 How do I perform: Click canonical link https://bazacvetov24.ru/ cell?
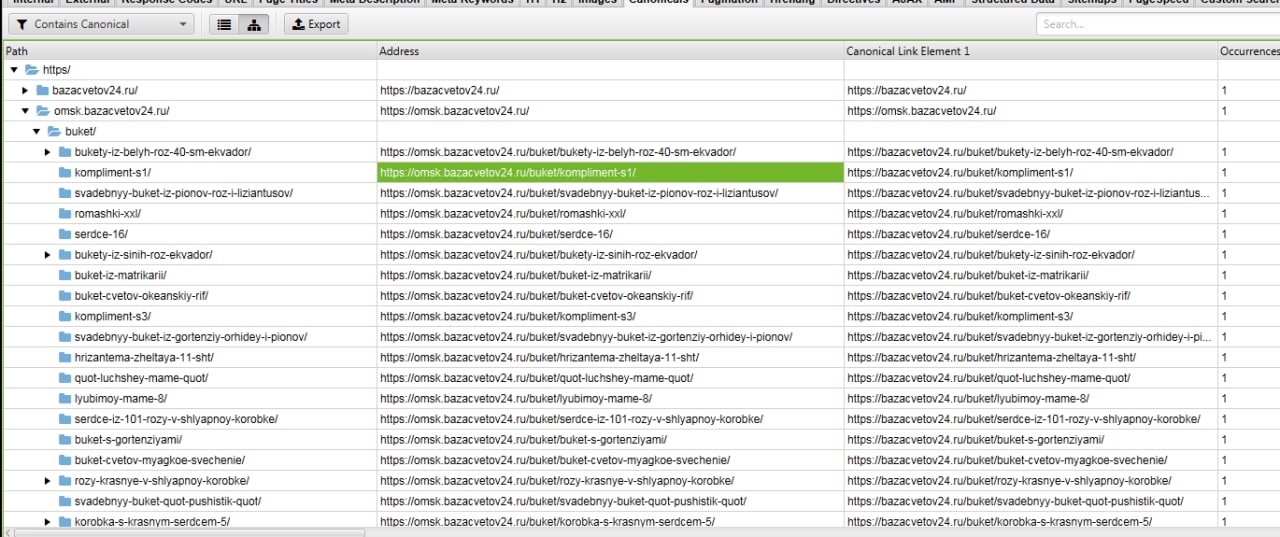pos(906,90)
